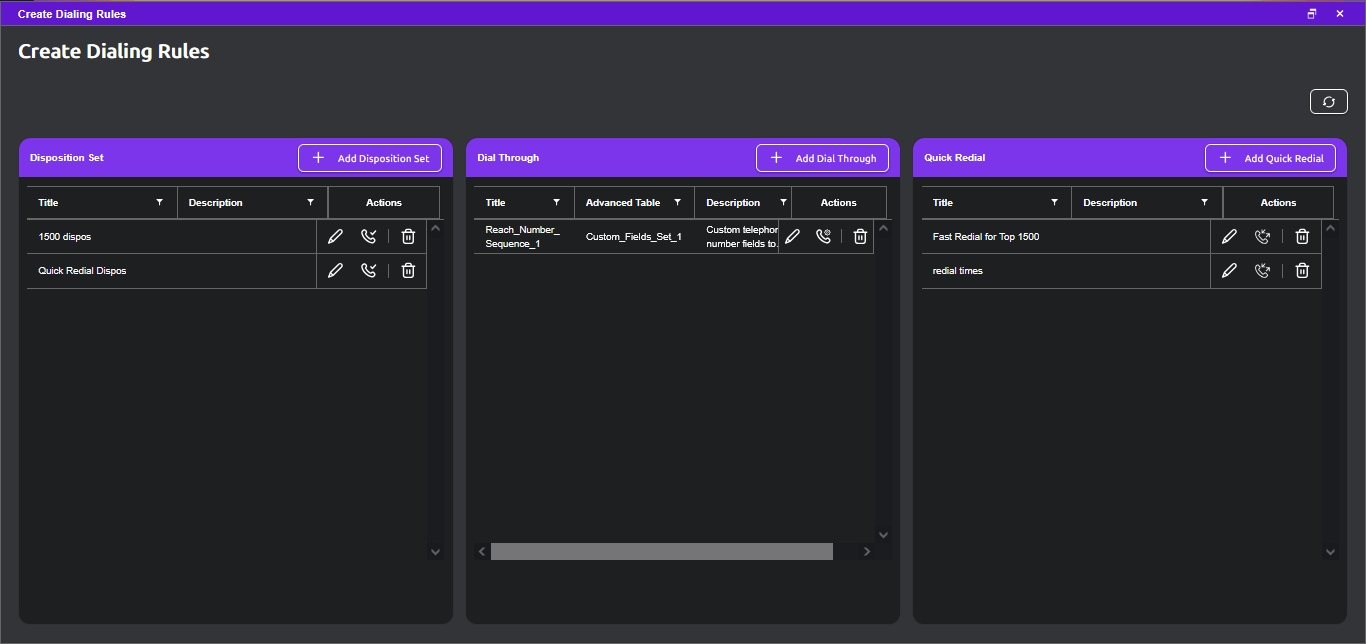Click phone icon for Reach_Number_Sequence_1 row
The image size is (1366, 644).
[823, 237]
